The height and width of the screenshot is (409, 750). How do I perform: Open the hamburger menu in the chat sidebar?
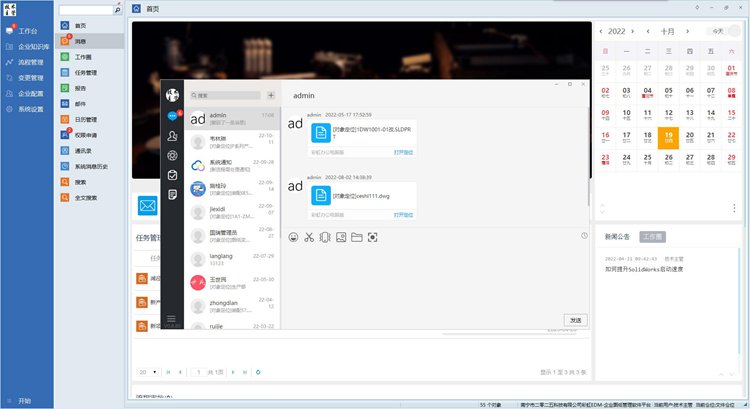coord(172,319)
